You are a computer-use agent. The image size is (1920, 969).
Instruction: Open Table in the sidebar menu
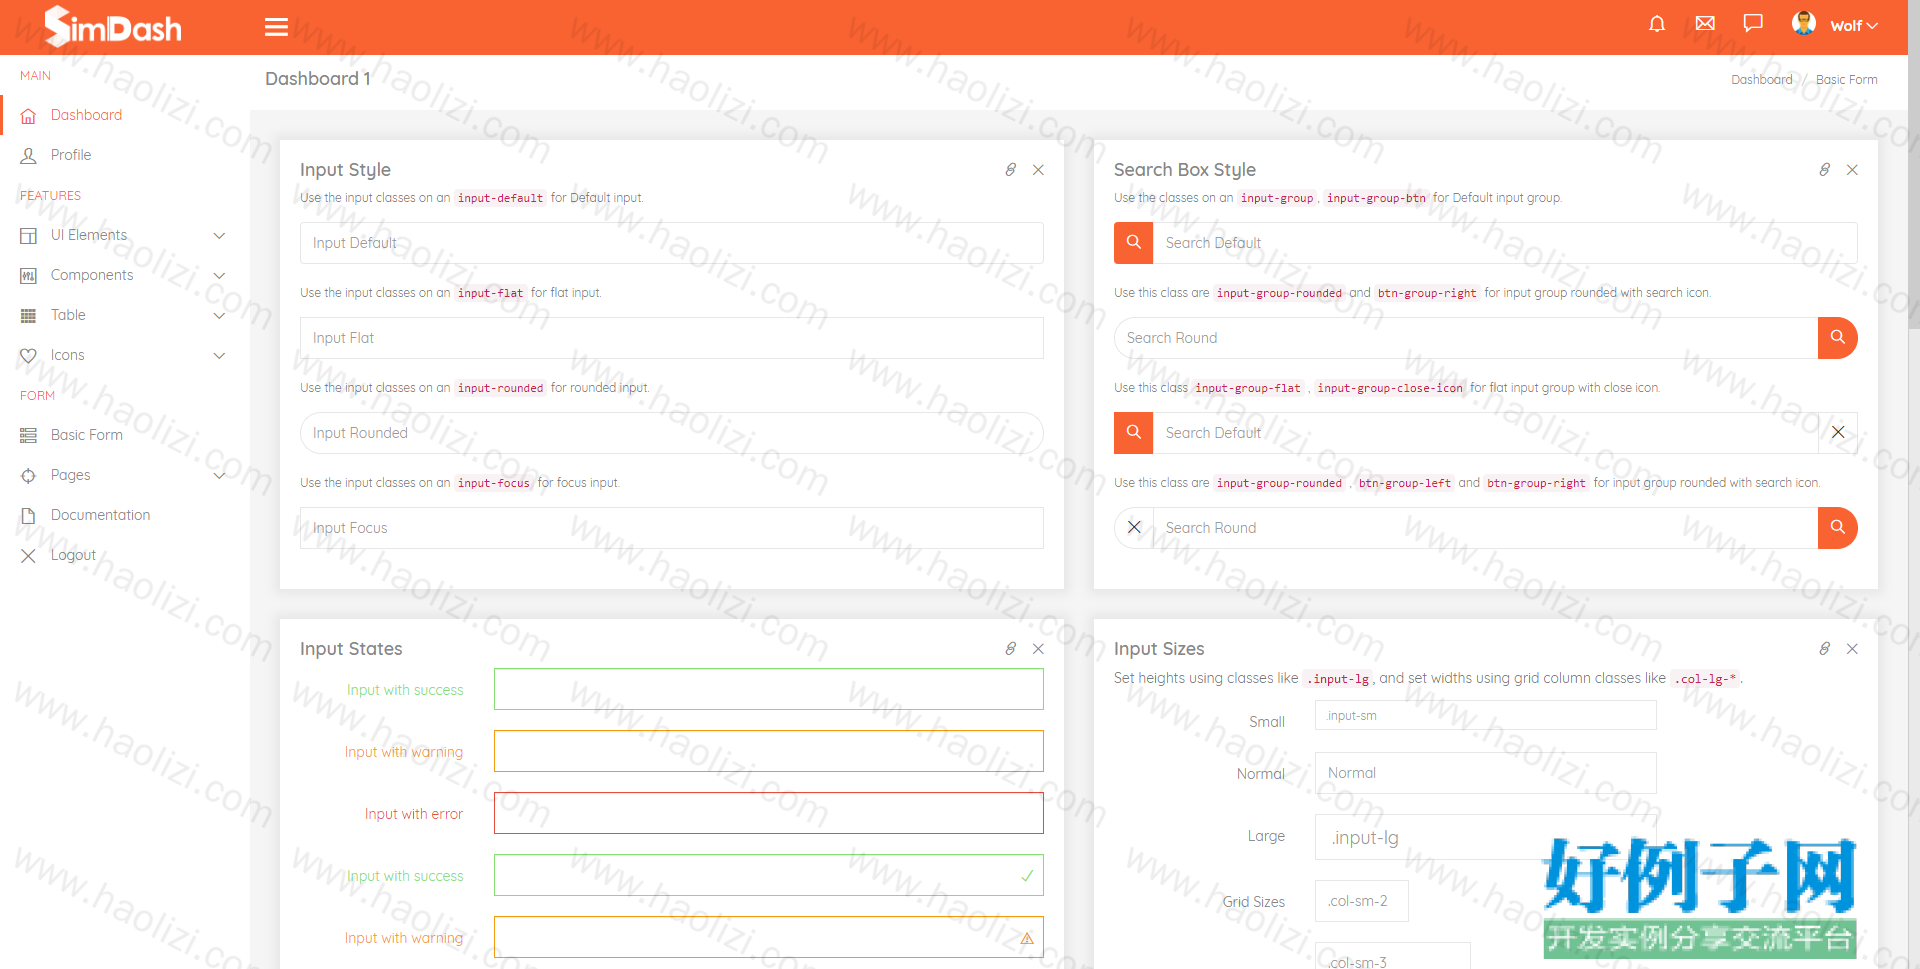68,315
